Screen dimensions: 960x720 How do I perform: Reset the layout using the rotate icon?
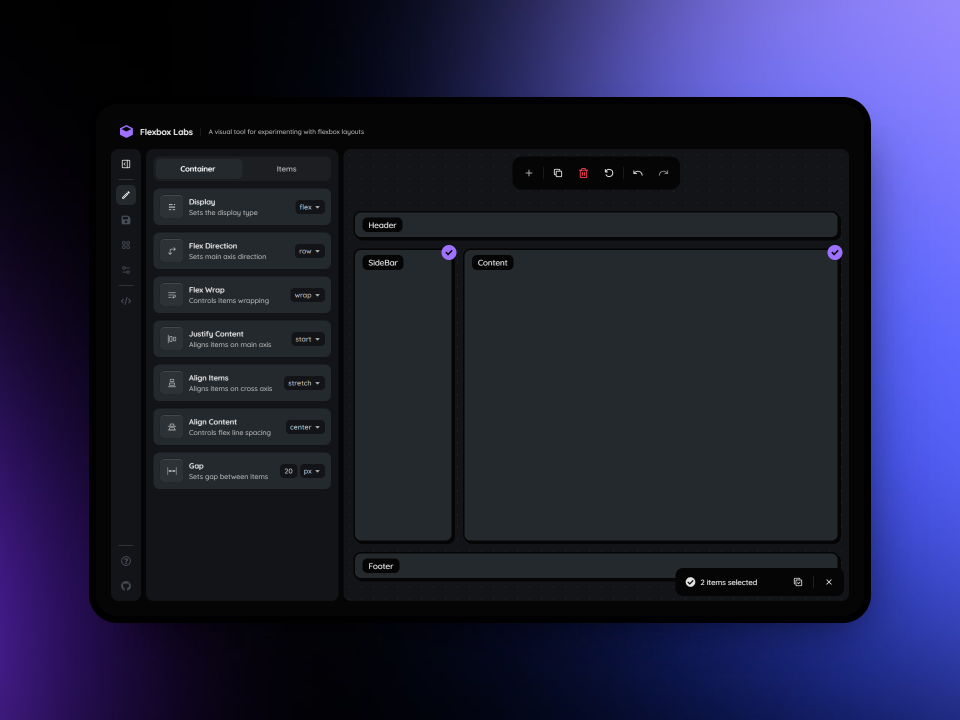609,173
